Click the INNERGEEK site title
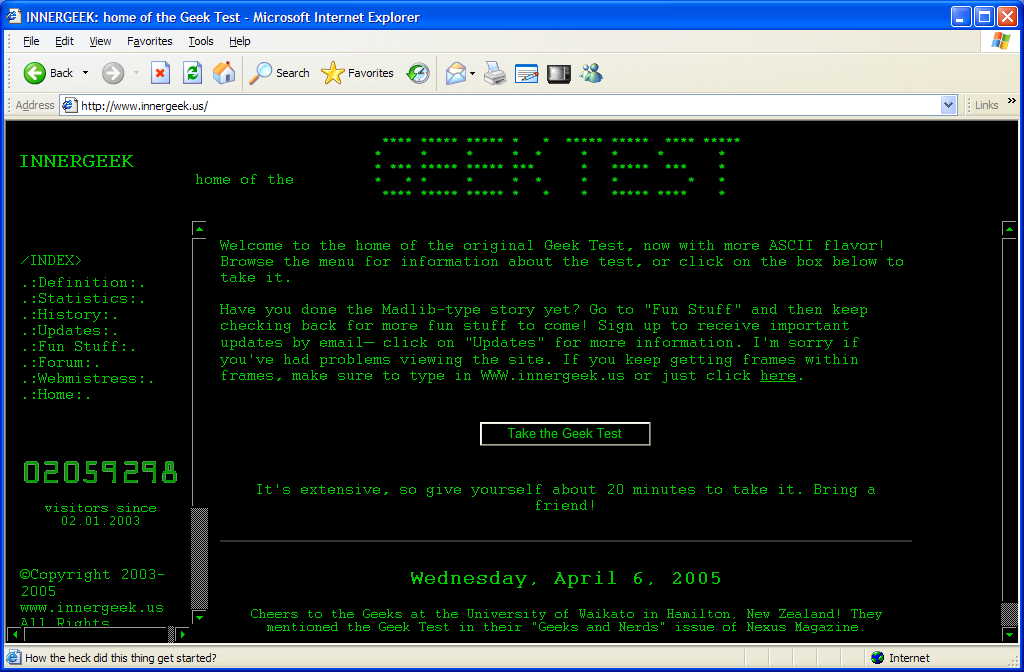The width and height of the screenshot is (1024, 672). [76, 161]
